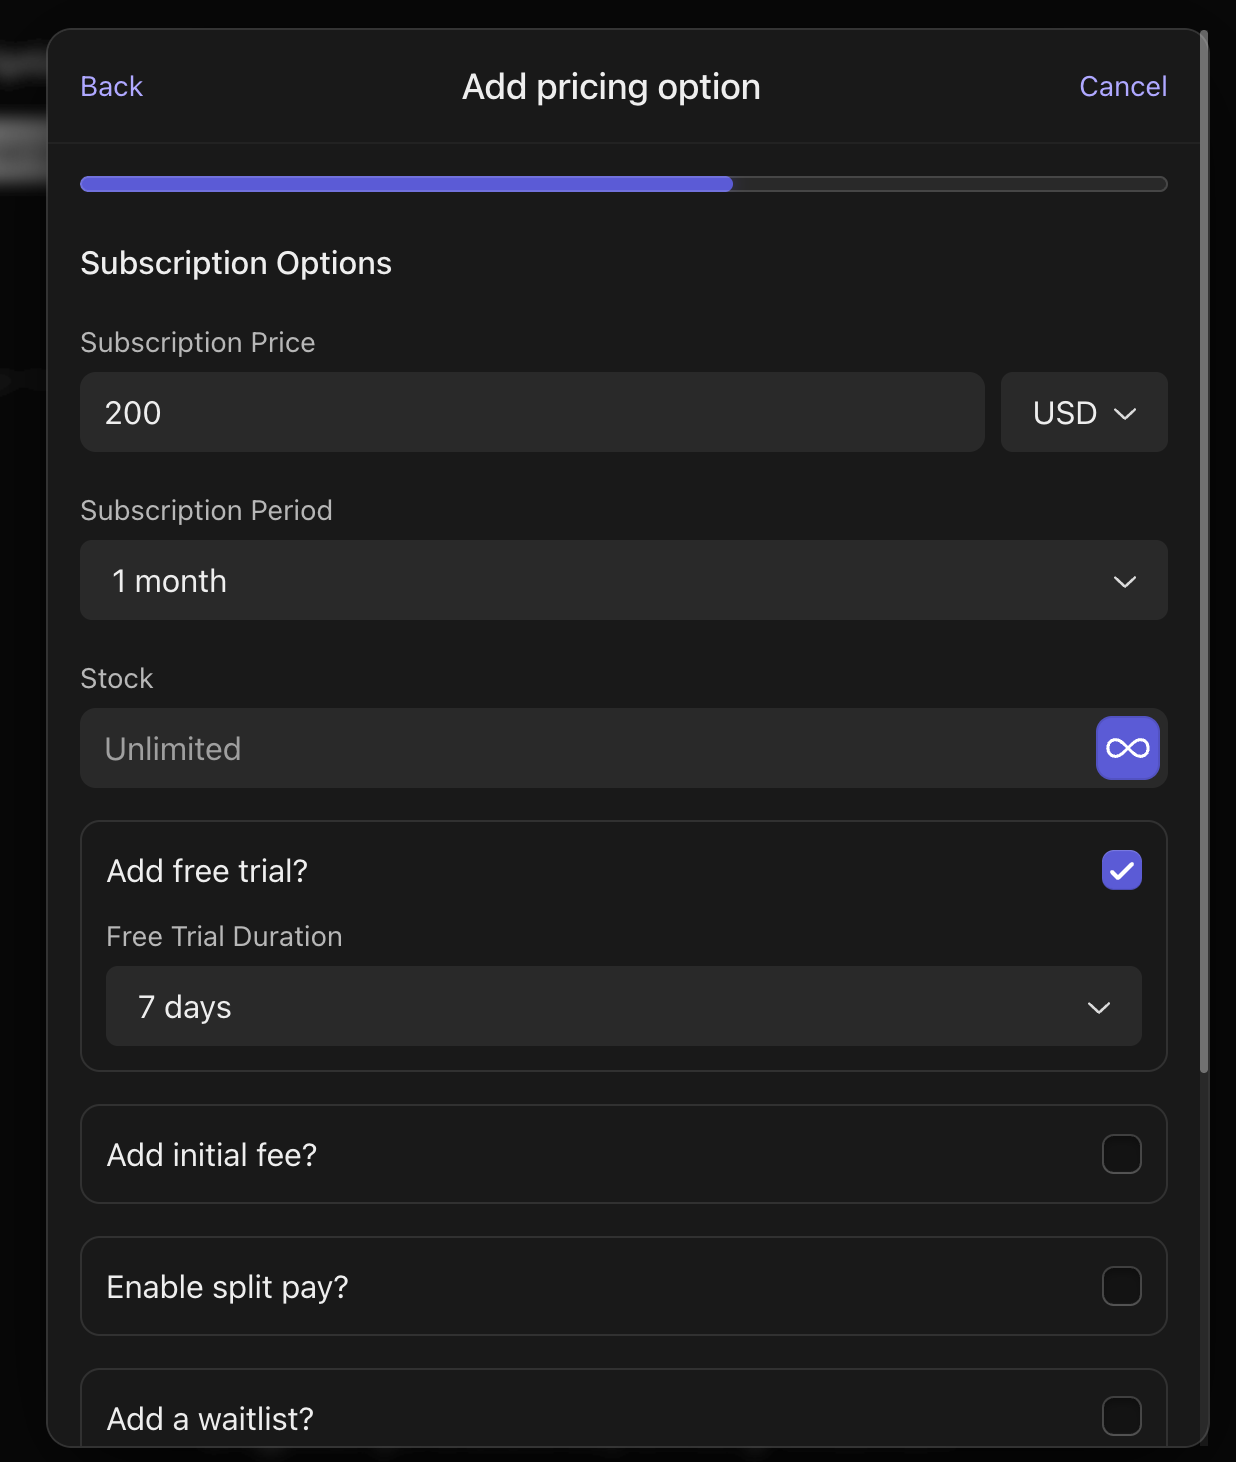Screen dimensions: 1236x1462
Task: Check the Add a waitlist option
Action: pyautogui.click(x=1121, y=1416)
